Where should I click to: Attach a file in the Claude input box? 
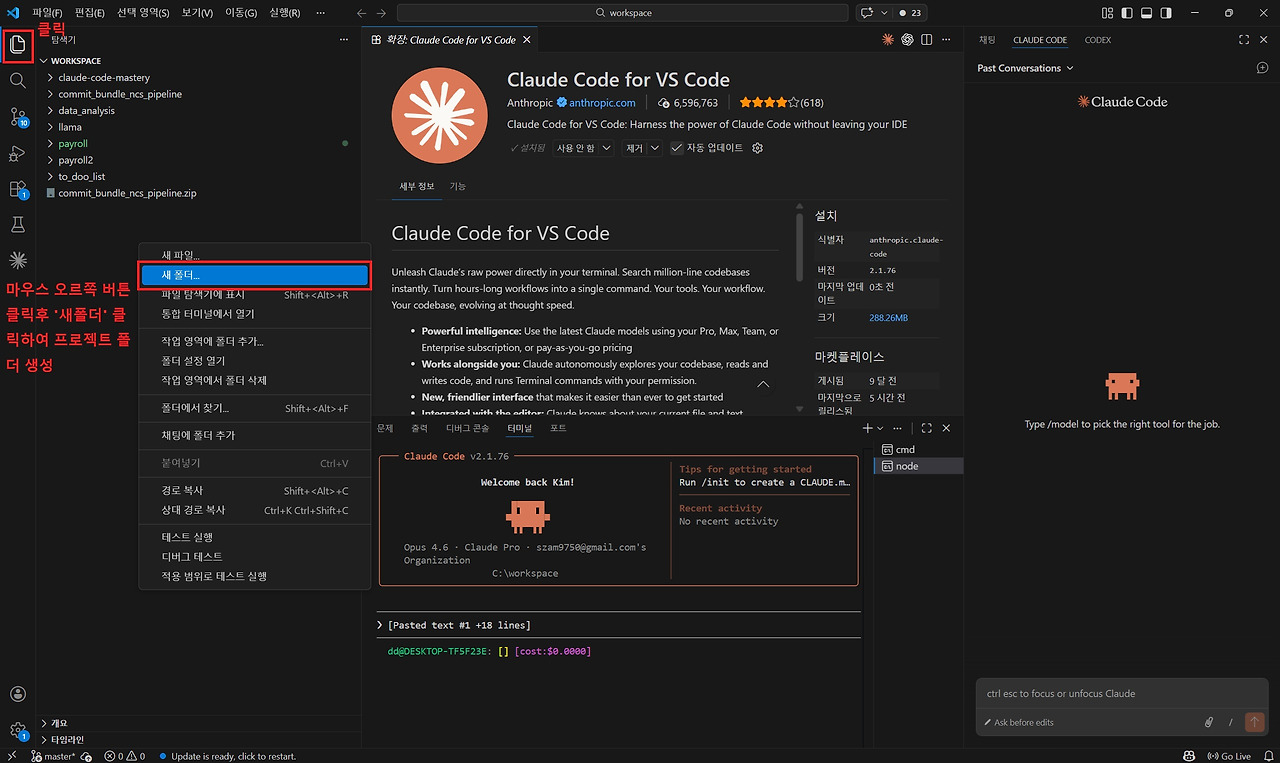pyautogui.click(x=1209, y=722)
